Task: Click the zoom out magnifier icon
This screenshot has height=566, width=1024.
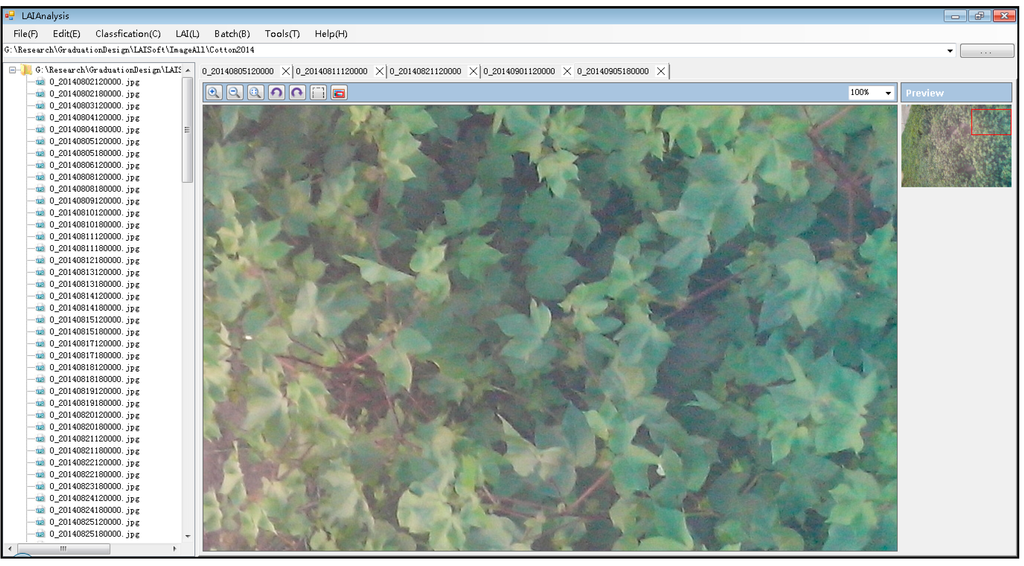Action: tap(235, 92)
